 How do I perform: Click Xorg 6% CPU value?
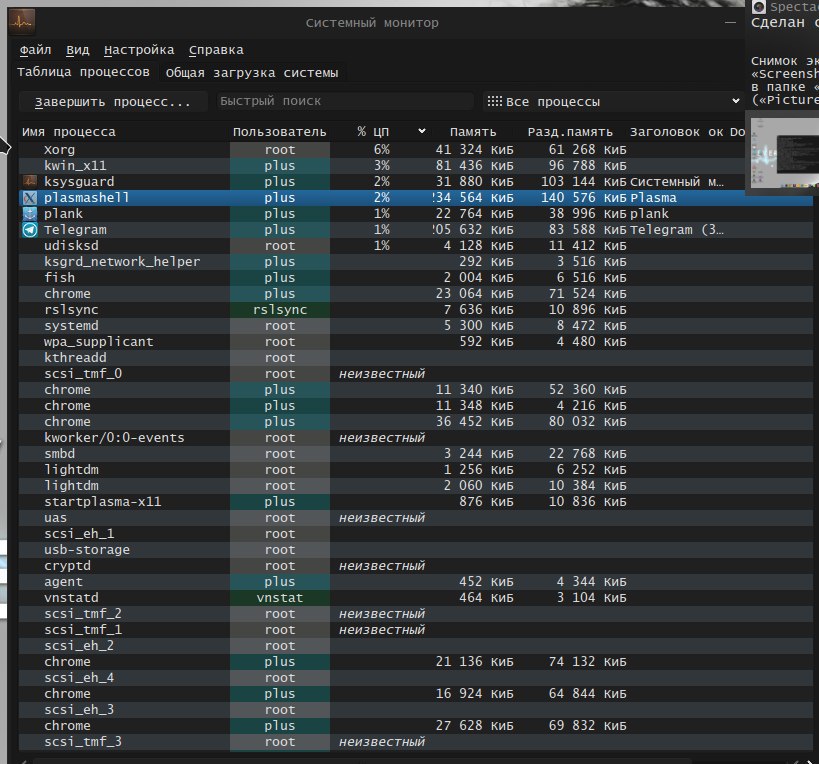(x=381, y=149)
